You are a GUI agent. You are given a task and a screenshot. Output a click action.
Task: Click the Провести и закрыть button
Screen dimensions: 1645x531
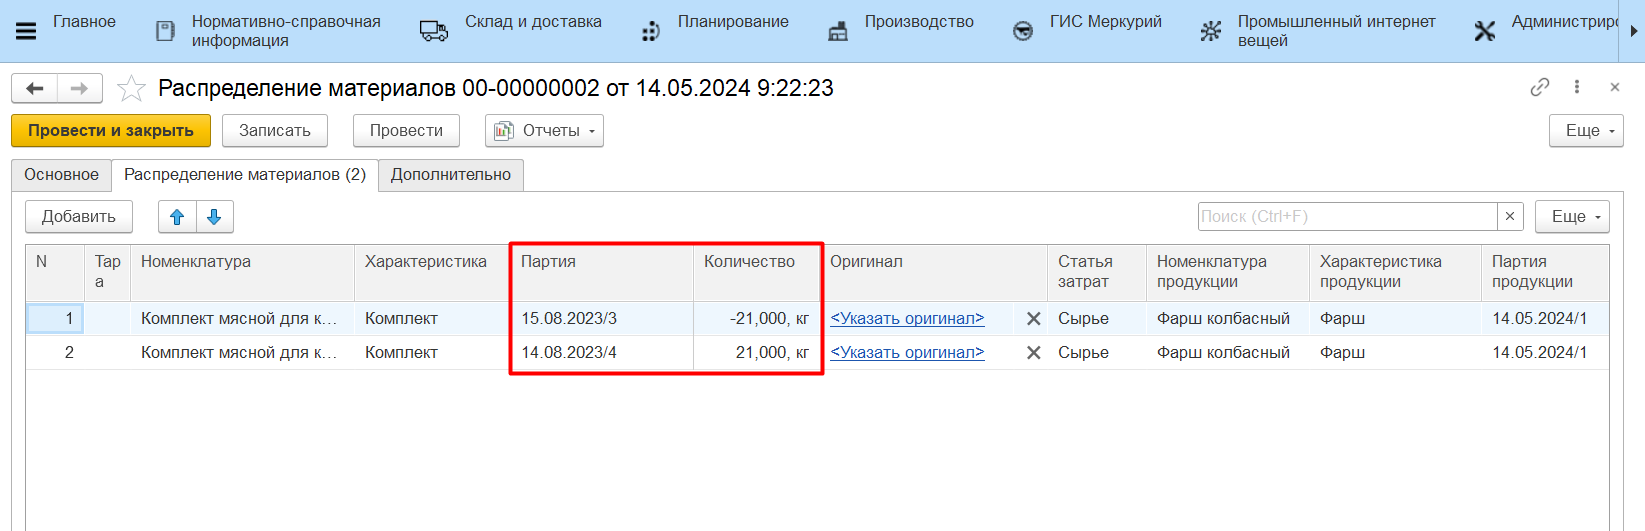tap(111, 131)
